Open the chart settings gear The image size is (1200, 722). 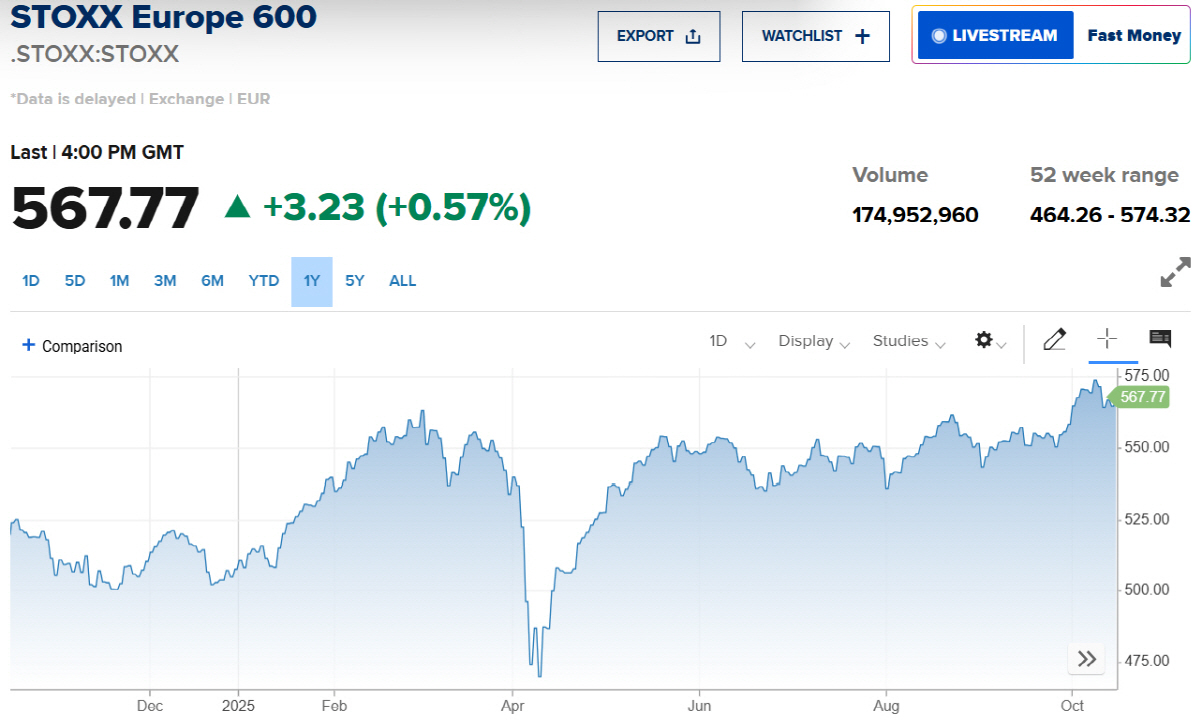tap(984, 340)
